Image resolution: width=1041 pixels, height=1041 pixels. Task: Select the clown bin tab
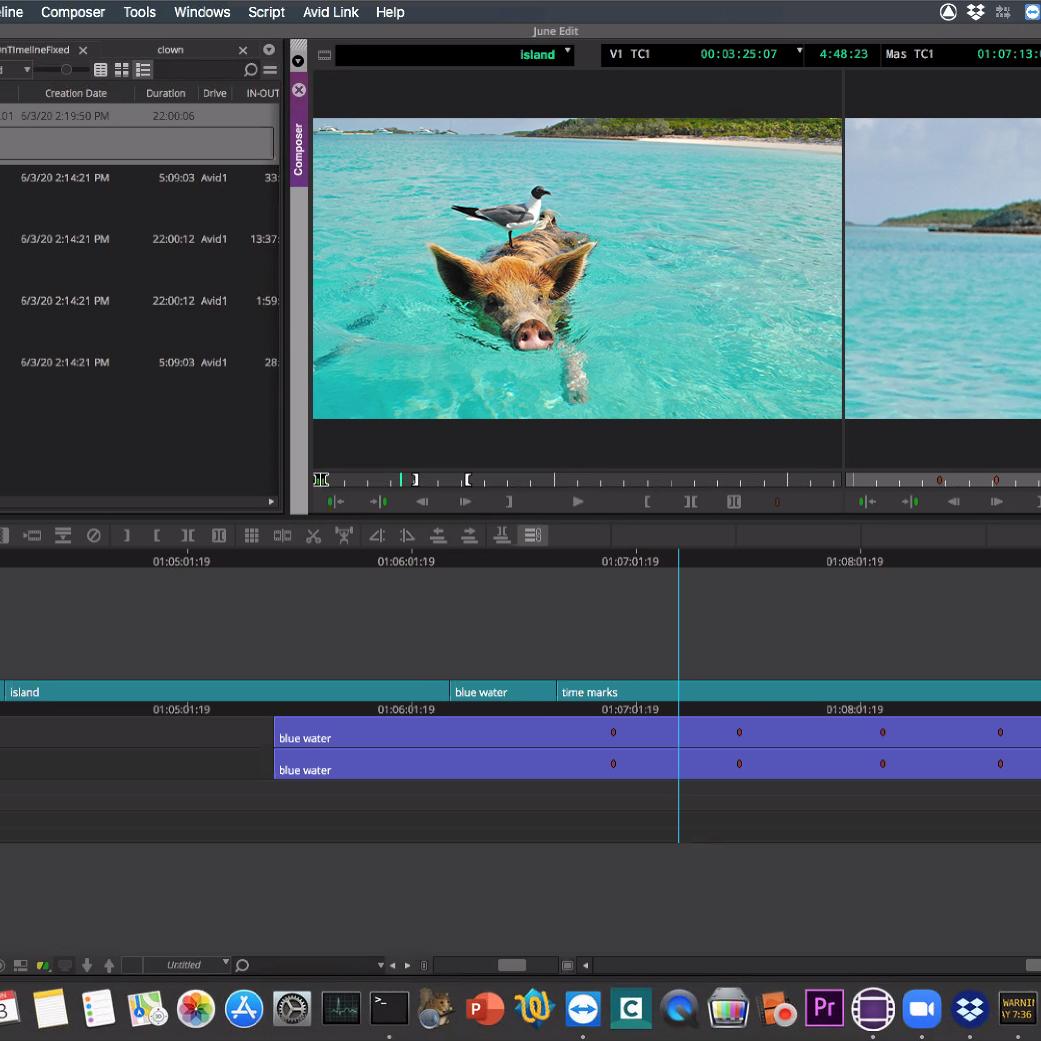pos(170,50)
